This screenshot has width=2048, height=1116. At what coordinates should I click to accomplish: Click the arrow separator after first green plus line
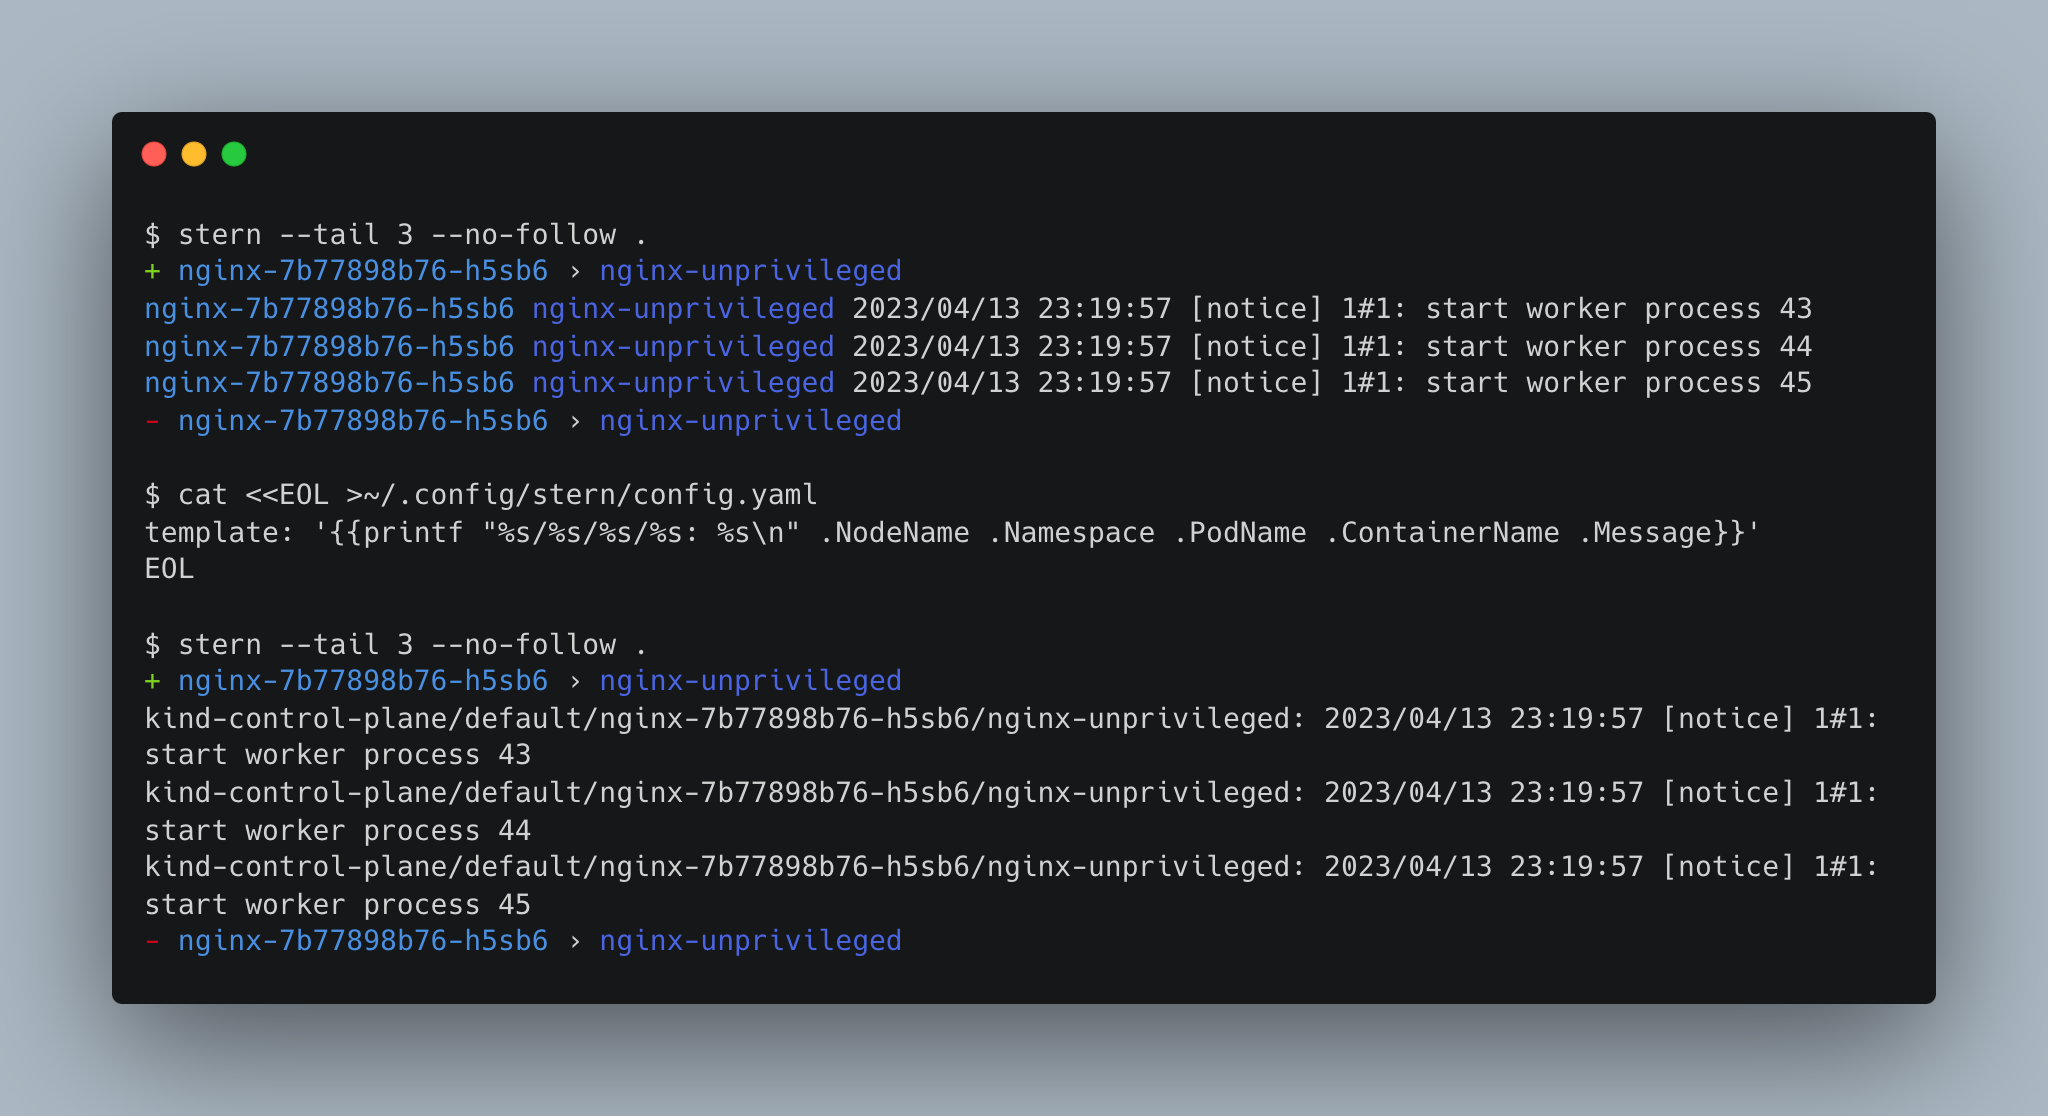[574, 271]
